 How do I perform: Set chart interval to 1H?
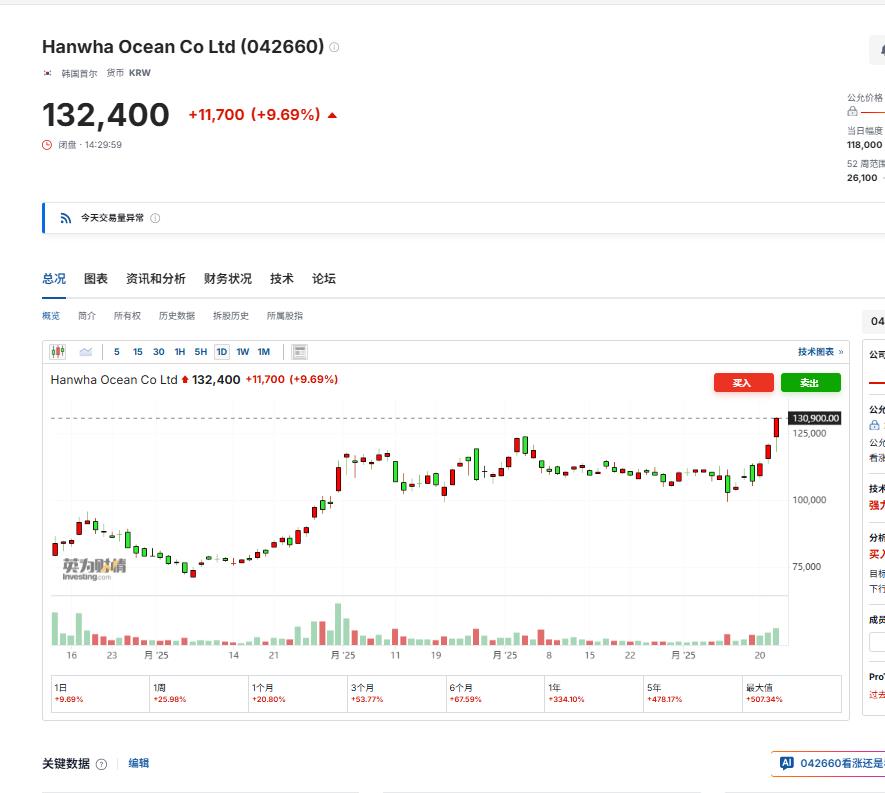click(180, 352)
